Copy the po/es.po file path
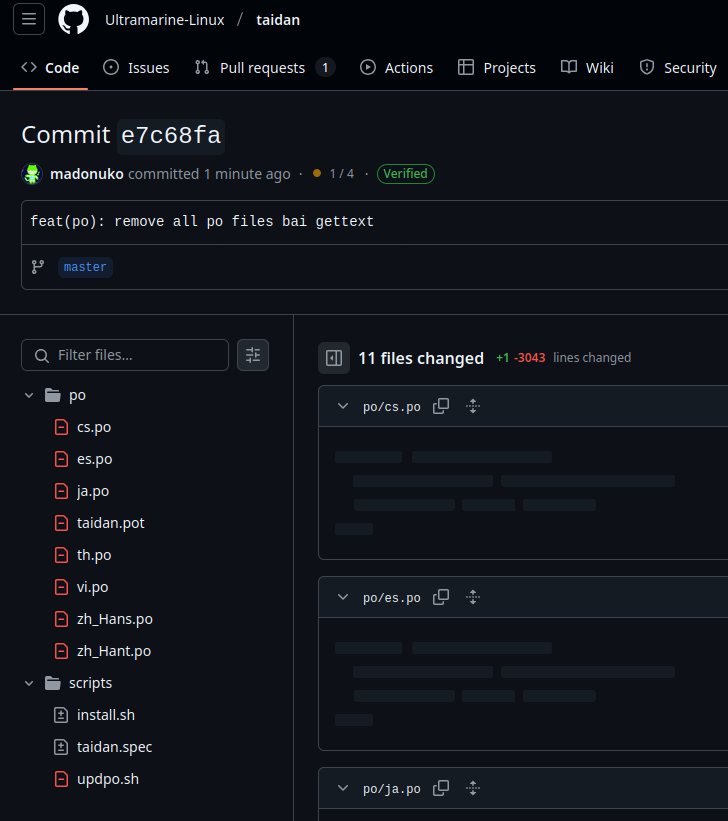Screen dimensions: 728x821 tap(441, 597)
